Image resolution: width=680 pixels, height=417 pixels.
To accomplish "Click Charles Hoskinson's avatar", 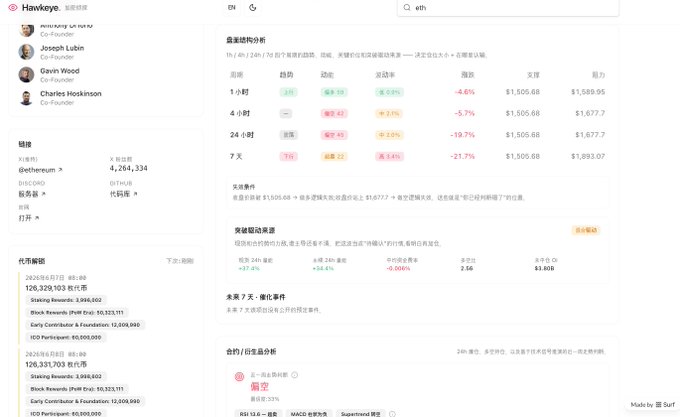I will click(26, 98).
